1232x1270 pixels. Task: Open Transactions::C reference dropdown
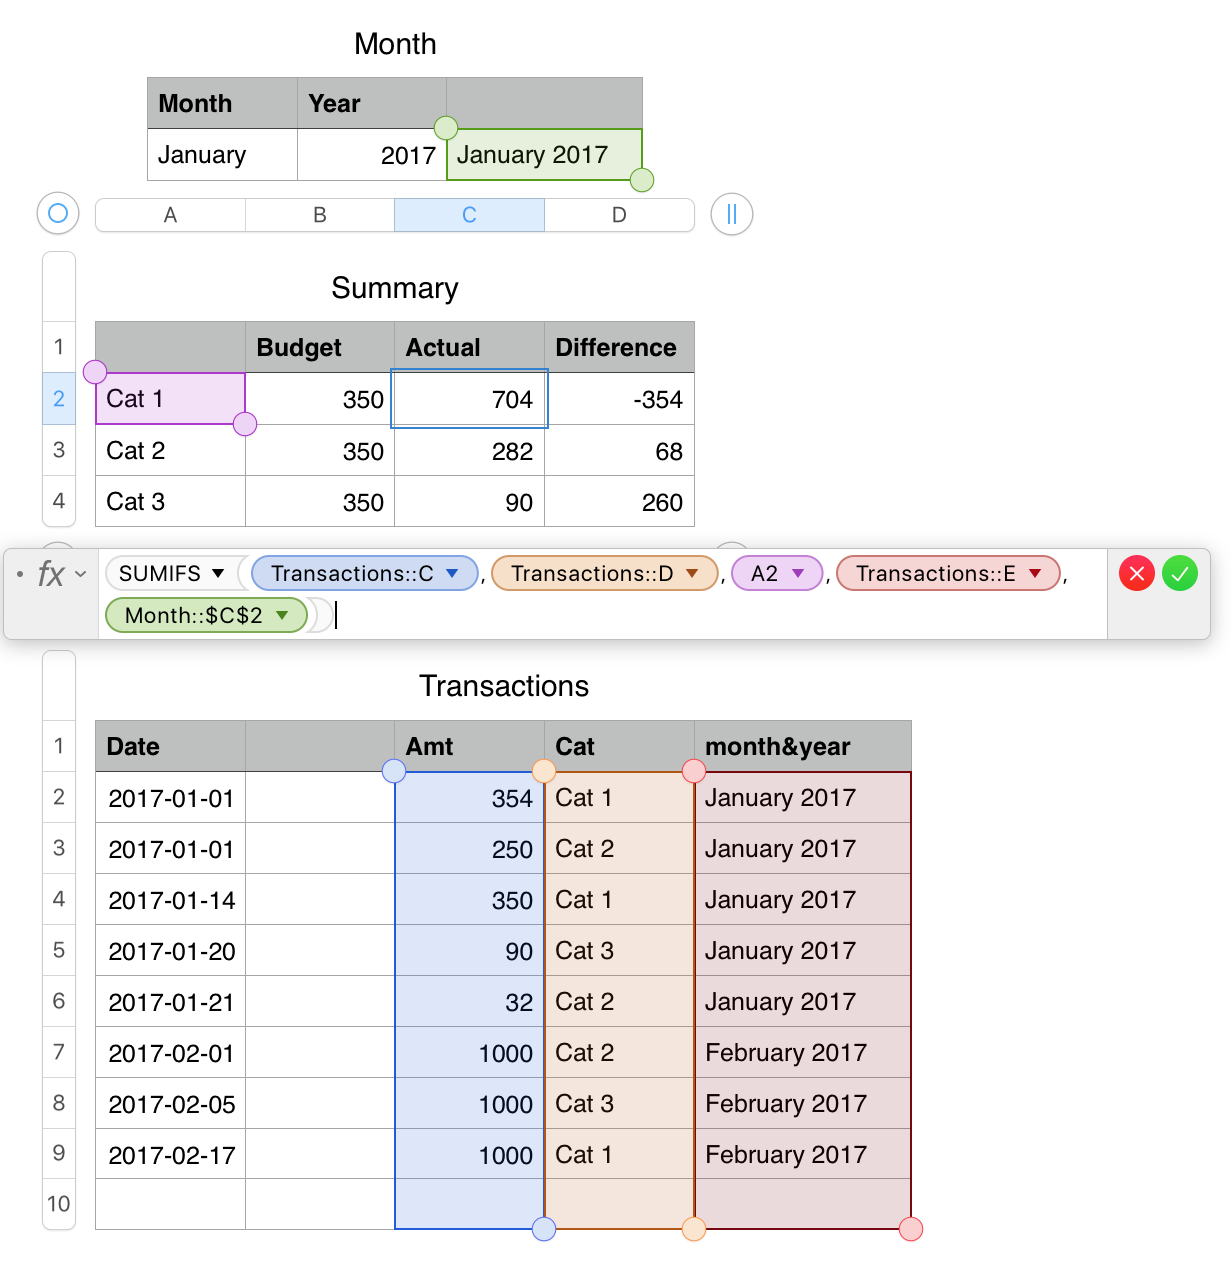[x=452, y=573]
